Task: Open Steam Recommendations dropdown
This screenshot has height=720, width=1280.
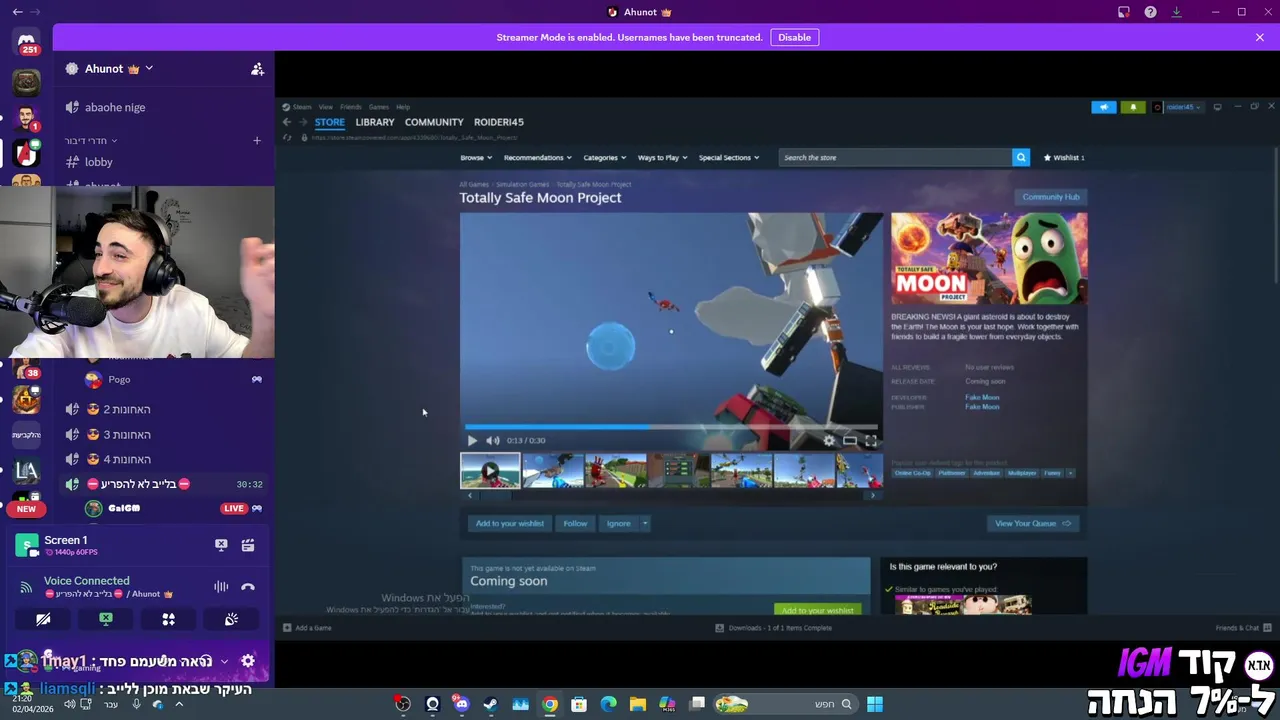Action: pyautogui.click(x=538, y=157)
